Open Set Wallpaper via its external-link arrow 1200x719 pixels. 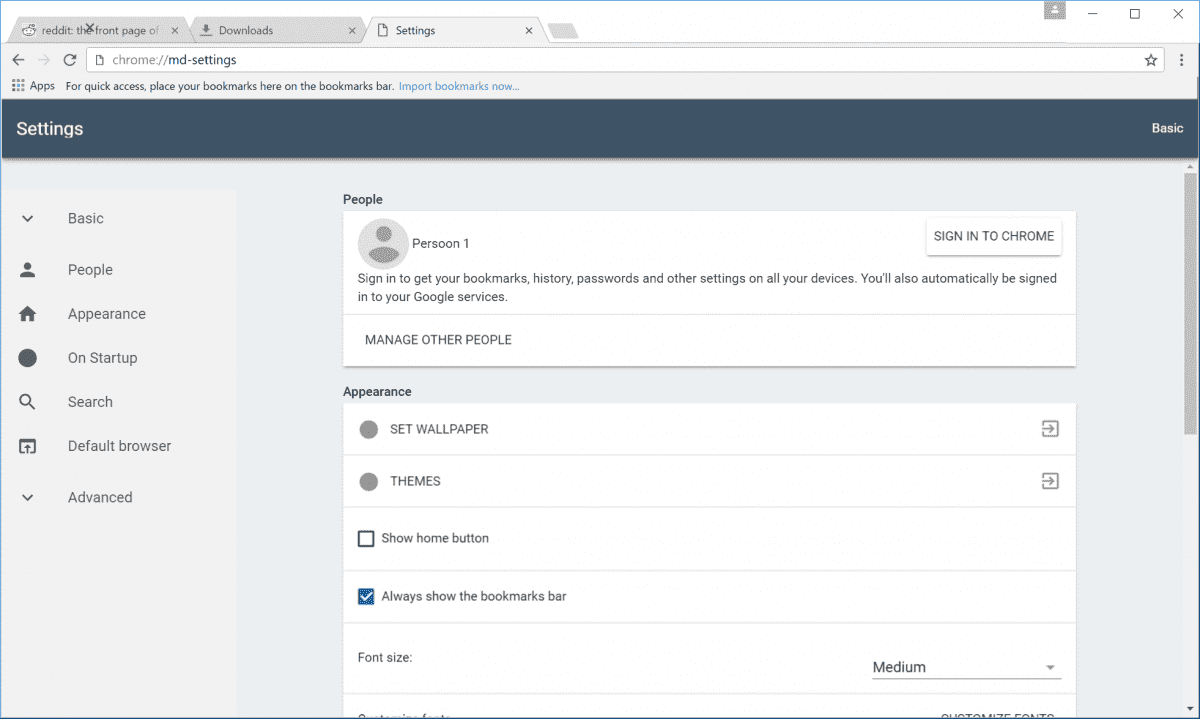point(1049,428)
